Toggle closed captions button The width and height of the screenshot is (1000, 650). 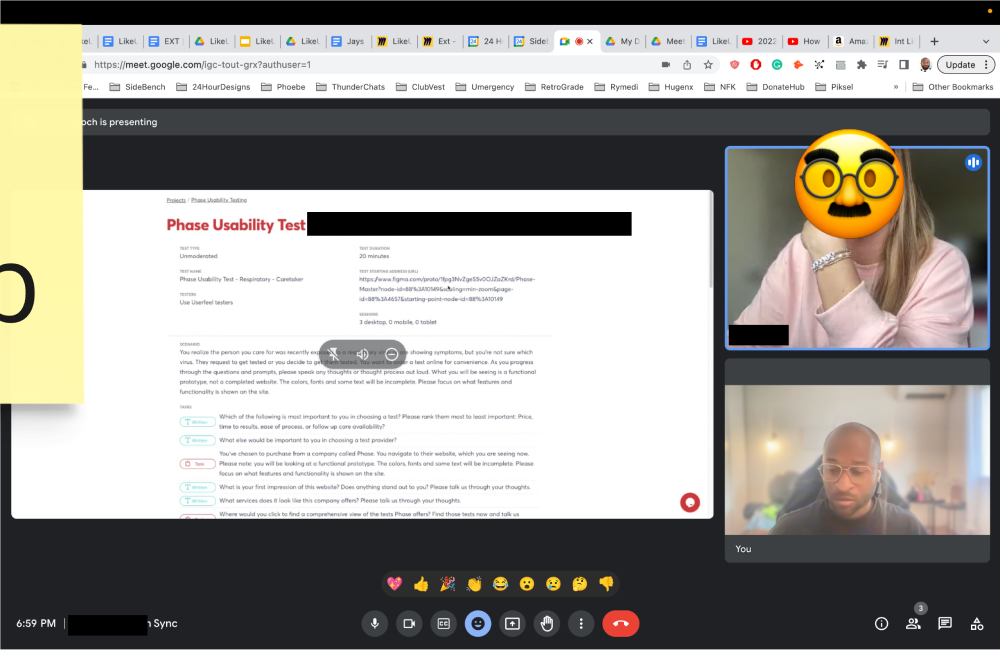point(444,623)
